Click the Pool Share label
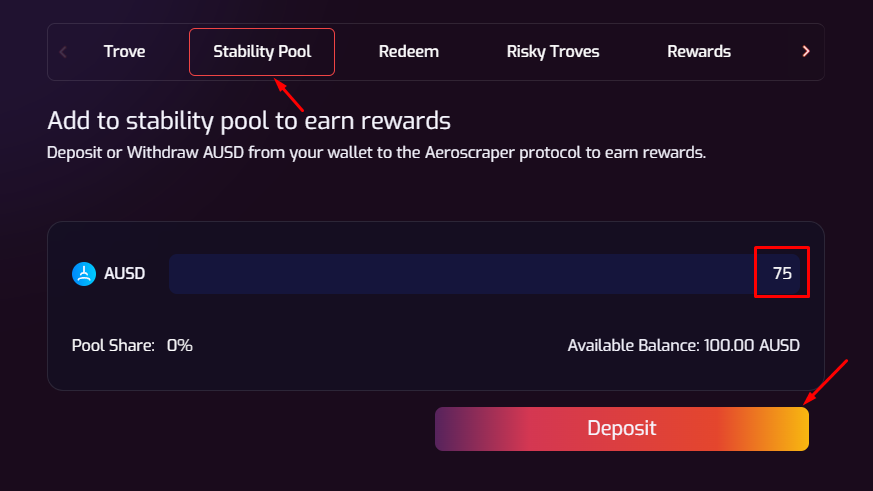Screen dimensions: 873x491 (113, 346)
